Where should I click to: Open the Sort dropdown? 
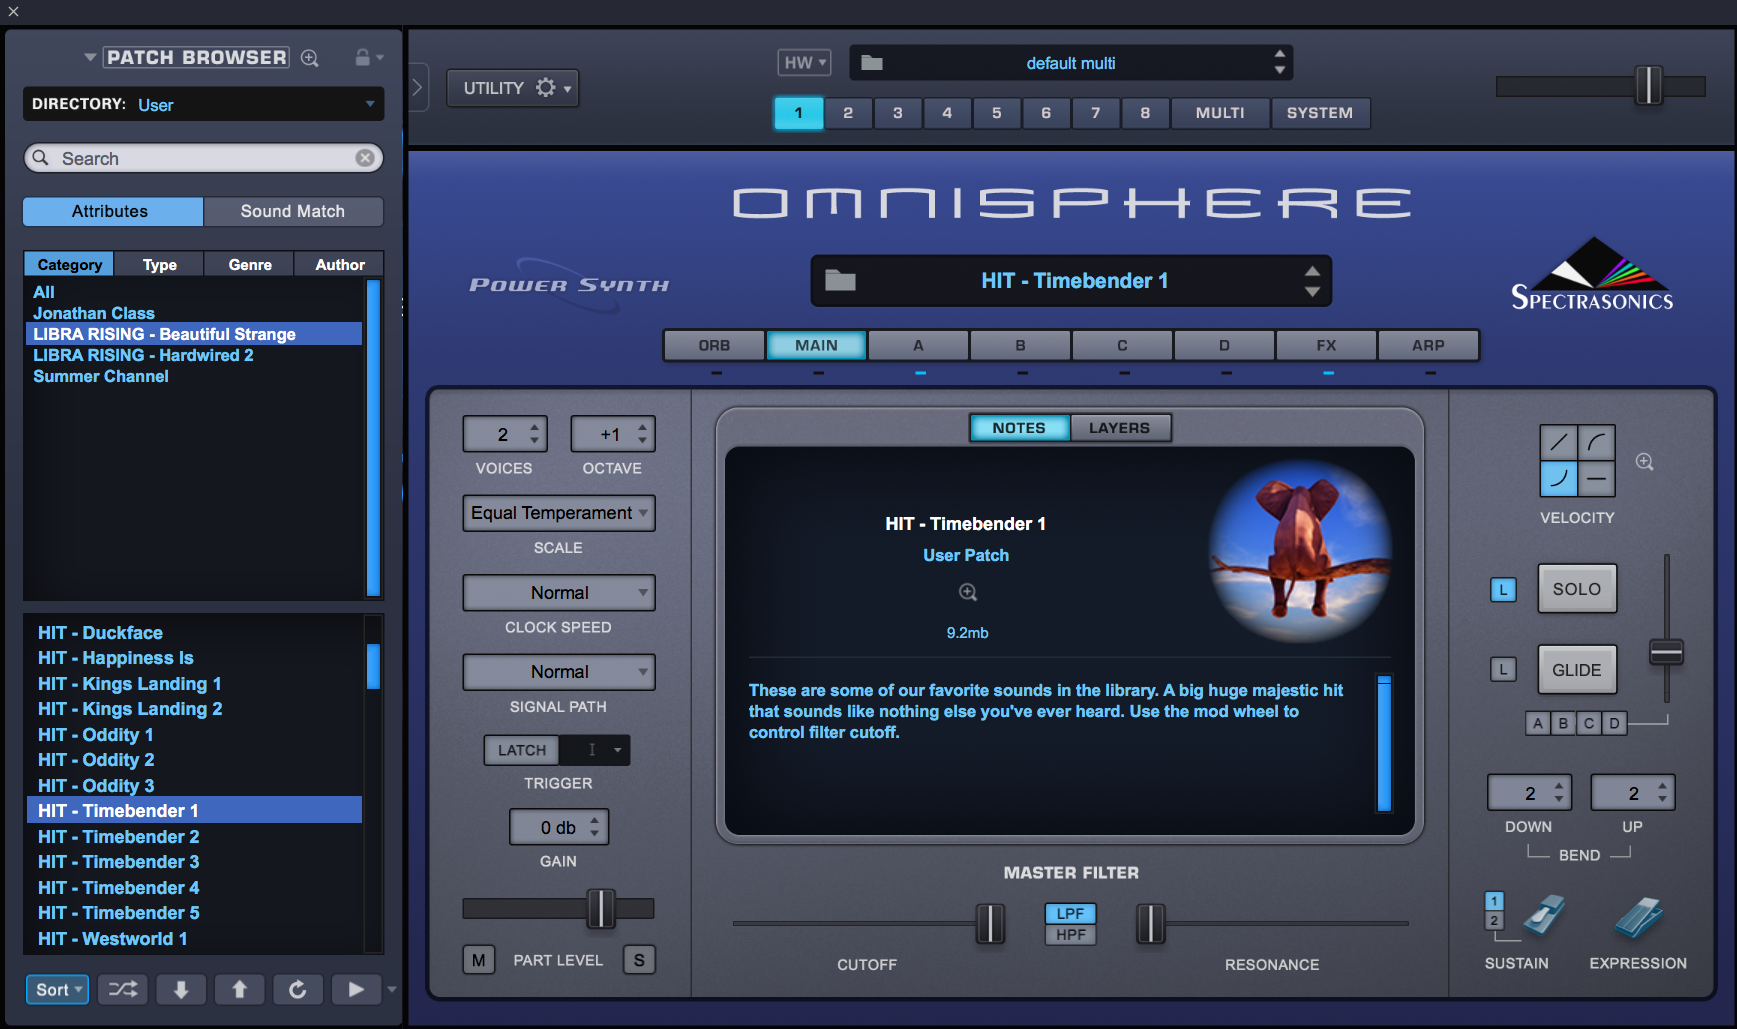click(57, 990)
